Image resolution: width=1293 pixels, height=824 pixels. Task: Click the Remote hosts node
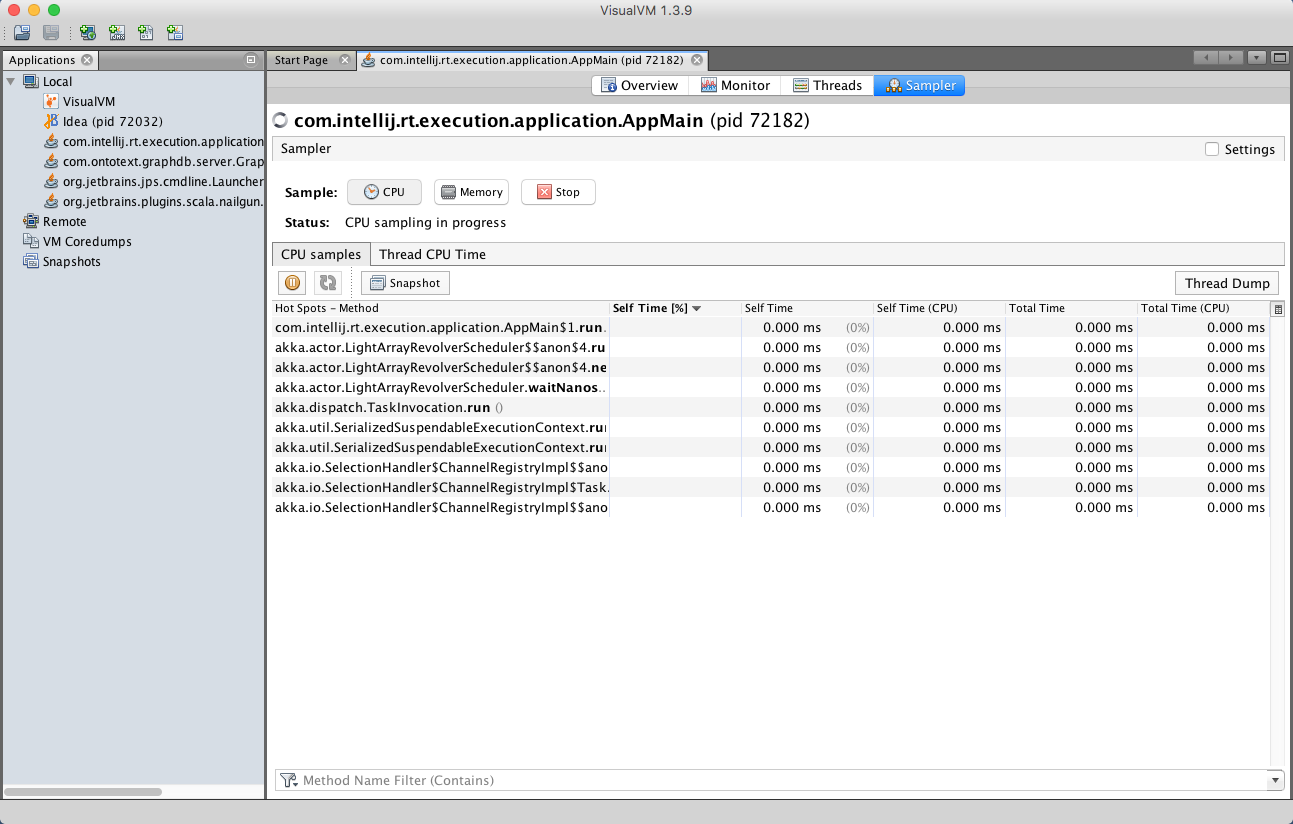coord(55,221)
